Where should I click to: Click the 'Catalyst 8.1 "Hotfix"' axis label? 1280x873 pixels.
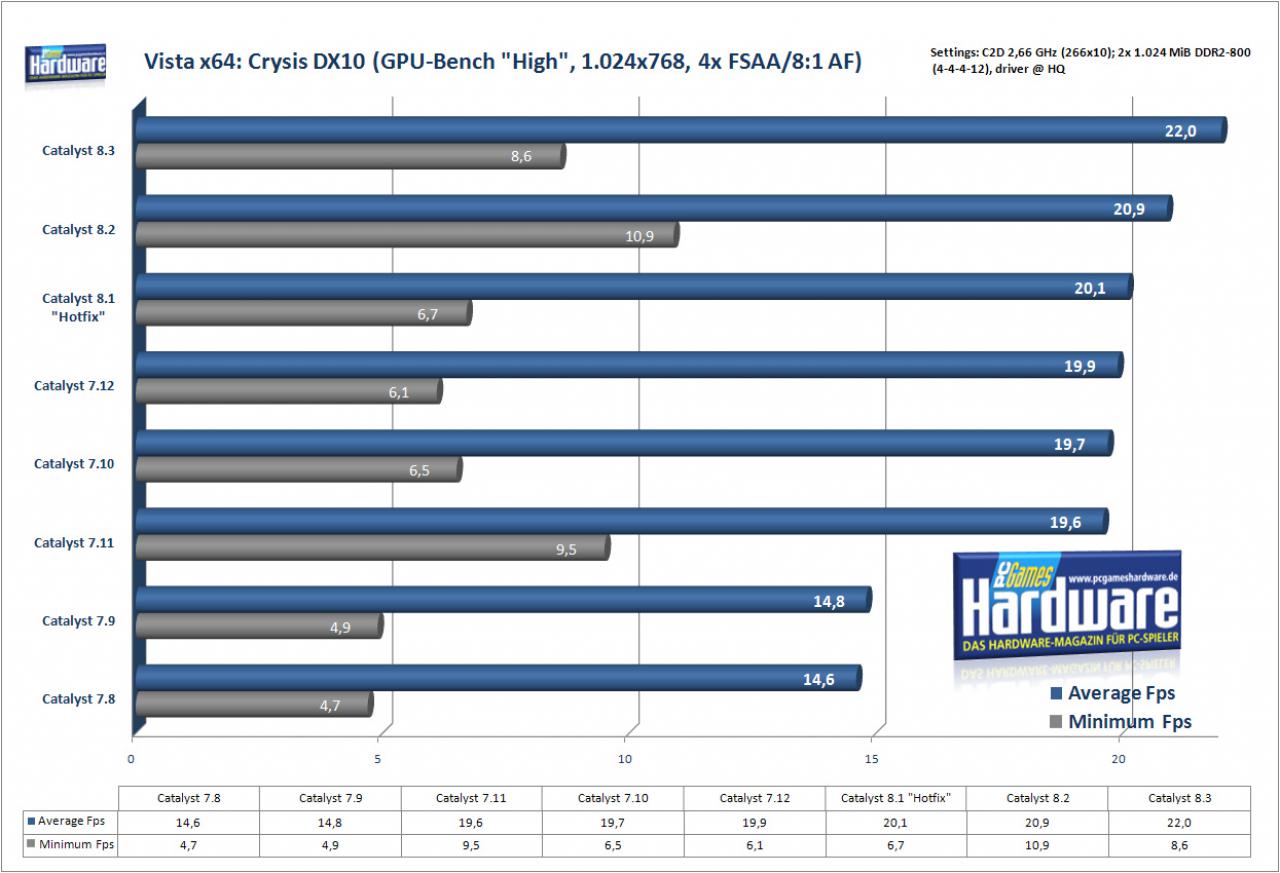tap(79, 306)
